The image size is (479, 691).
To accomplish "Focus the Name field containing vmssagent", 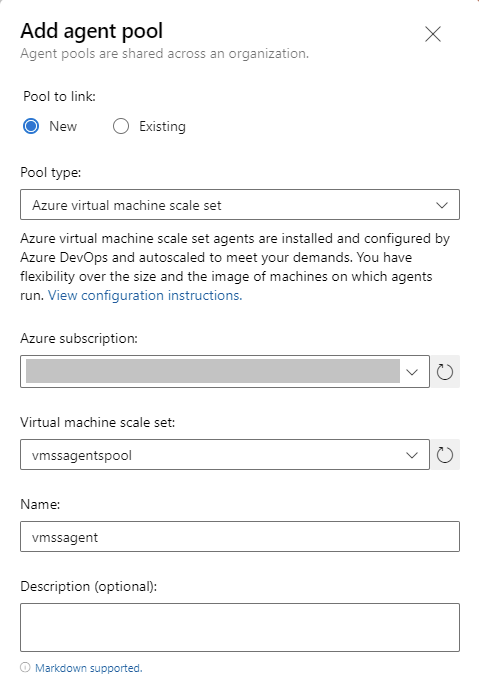I will point(240,536).
